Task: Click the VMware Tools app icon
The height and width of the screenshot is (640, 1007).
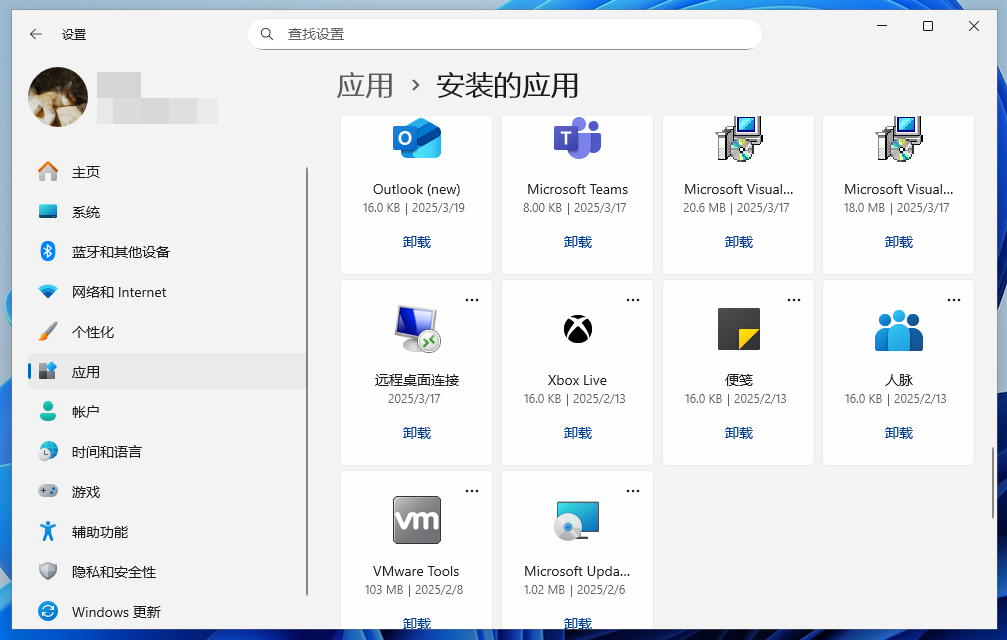Action: pyautogui.click(x=417, y=520)
